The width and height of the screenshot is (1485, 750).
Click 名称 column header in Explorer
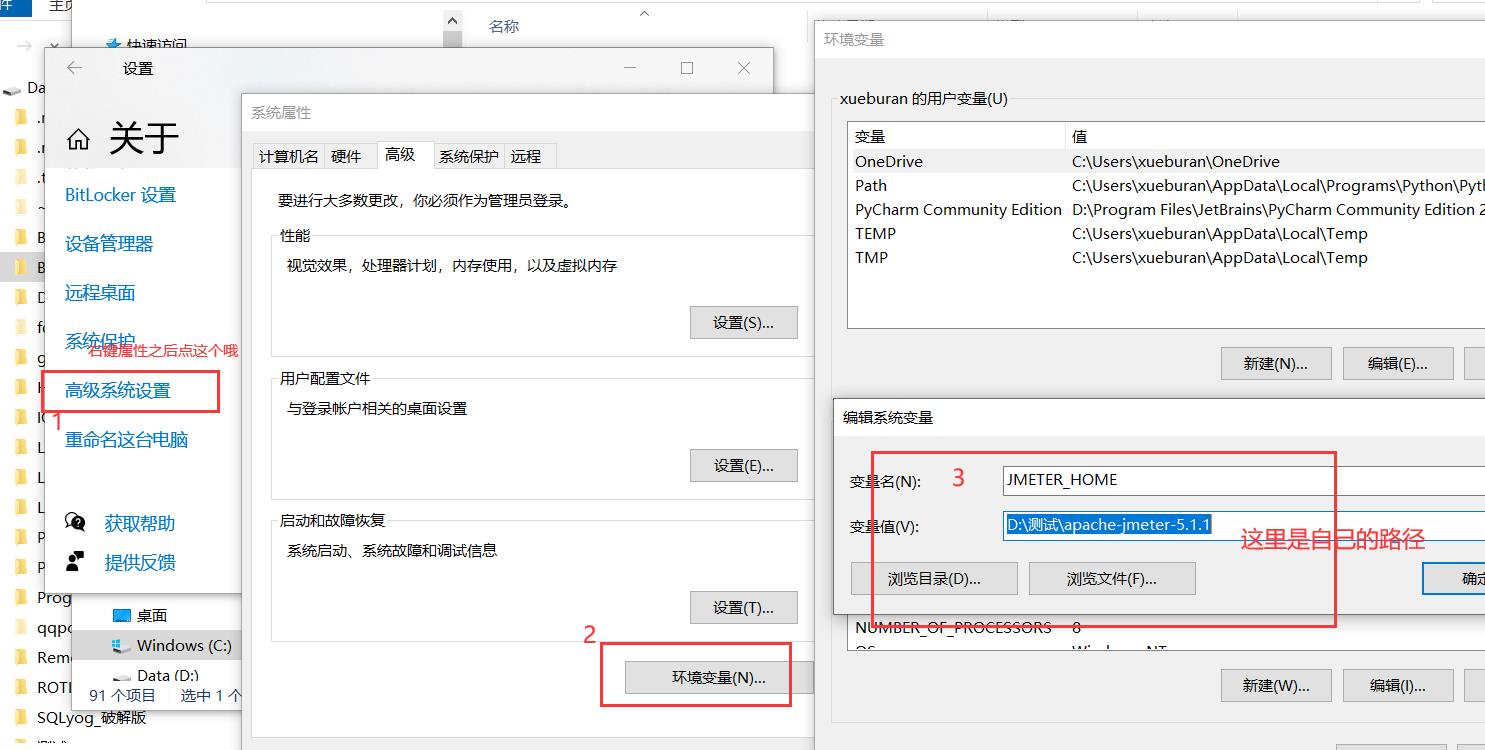[504, 26]
